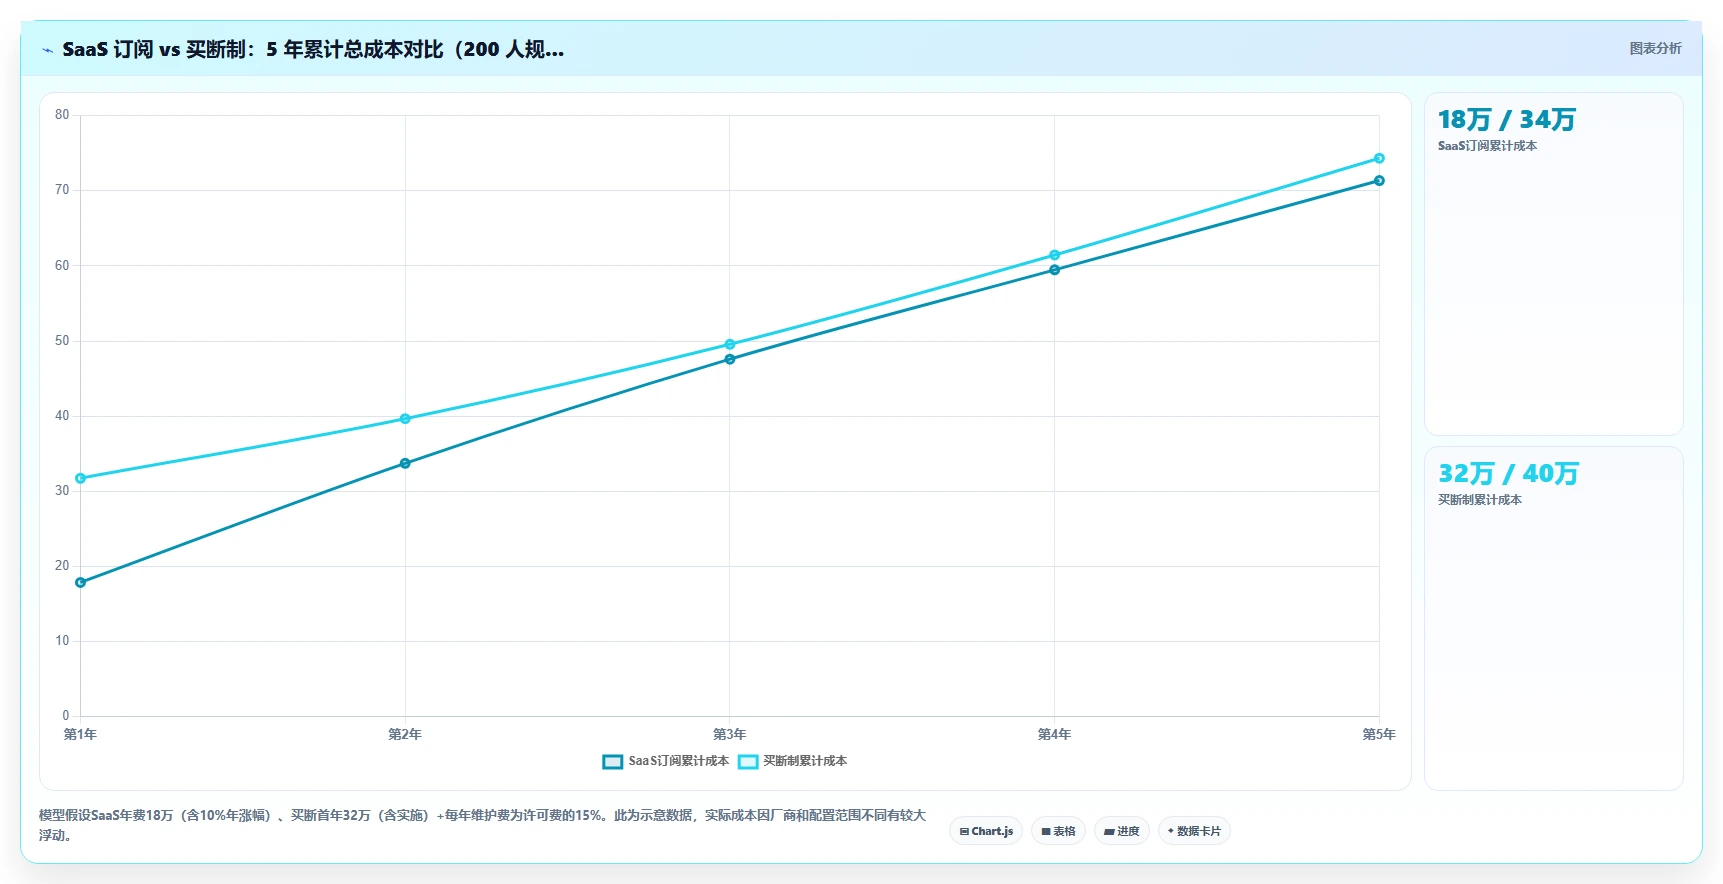1723x884 pixels.
Task: Click the 进度 tag
Action: click(1122, 831)
